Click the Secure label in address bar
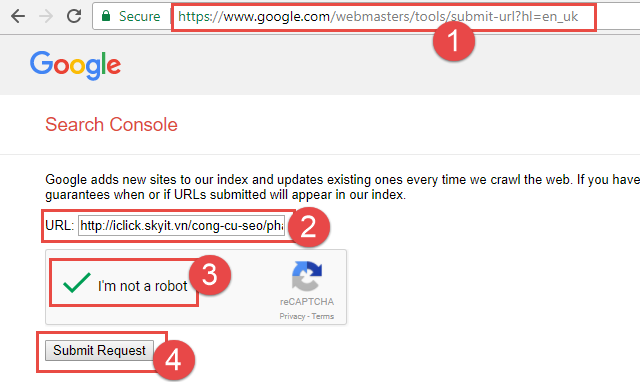The height and width of the screenshot is (382, 640). pyautogui.click(x=140, y=16)
